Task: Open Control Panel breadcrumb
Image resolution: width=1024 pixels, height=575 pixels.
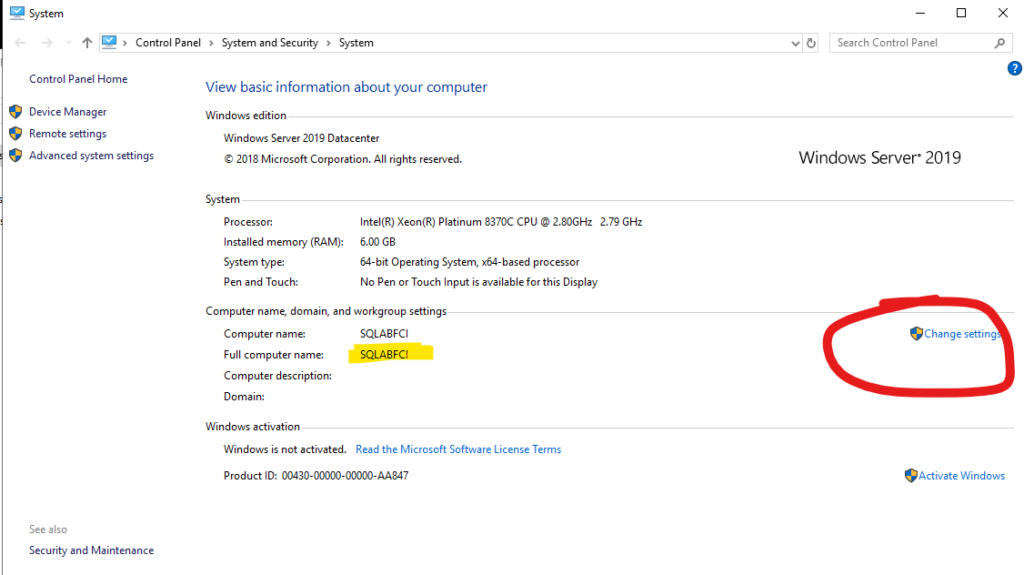Action: click(168, 42)
